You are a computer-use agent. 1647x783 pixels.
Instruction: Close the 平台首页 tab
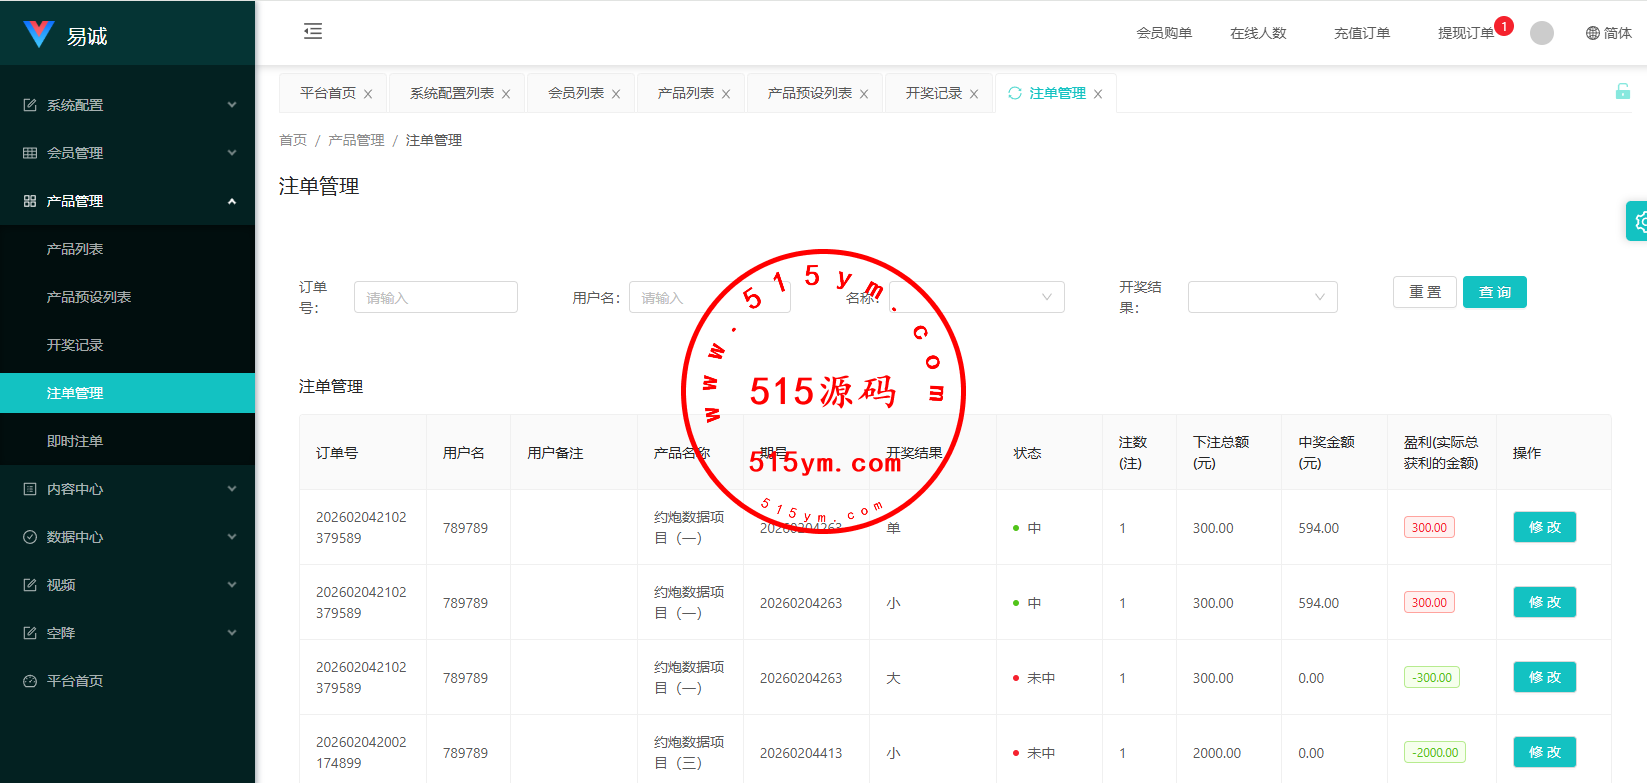368,94
